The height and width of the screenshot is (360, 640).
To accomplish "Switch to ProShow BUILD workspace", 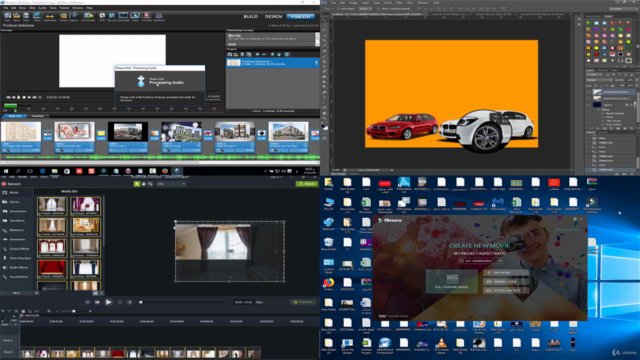I will [251, 16].
